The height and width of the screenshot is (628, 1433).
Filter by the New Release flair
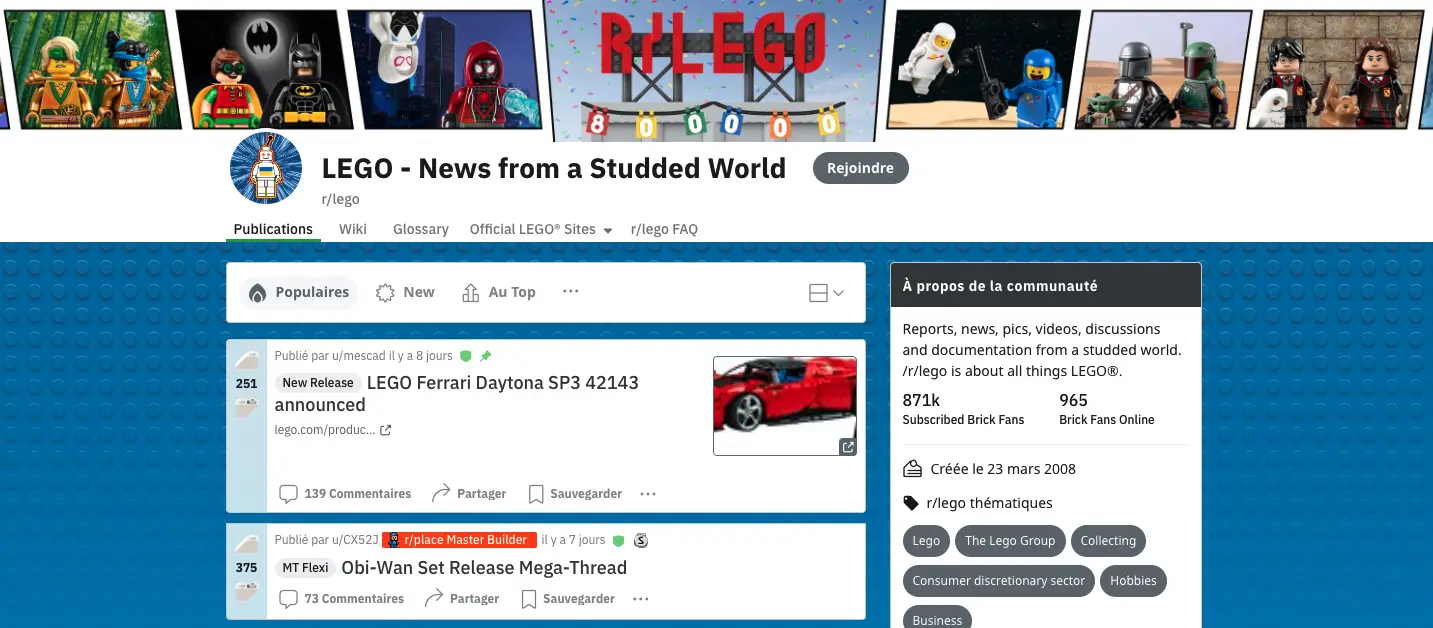tap(318, 383)
